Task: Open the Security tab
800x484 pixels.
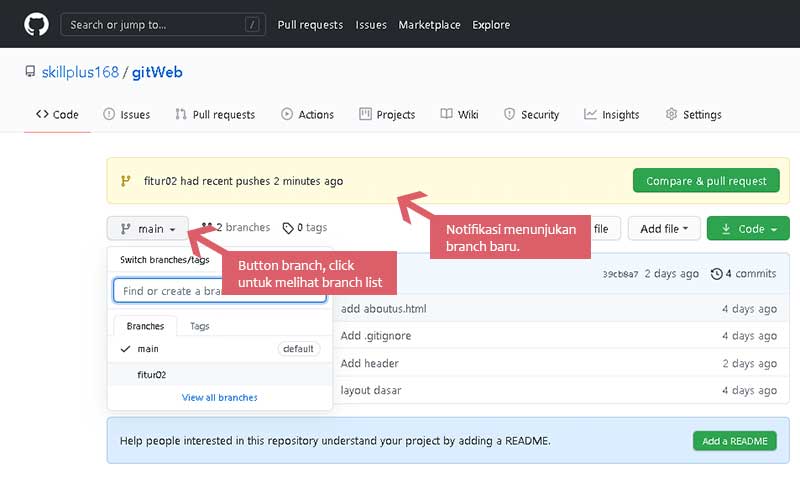Action: tap(531, 115)
